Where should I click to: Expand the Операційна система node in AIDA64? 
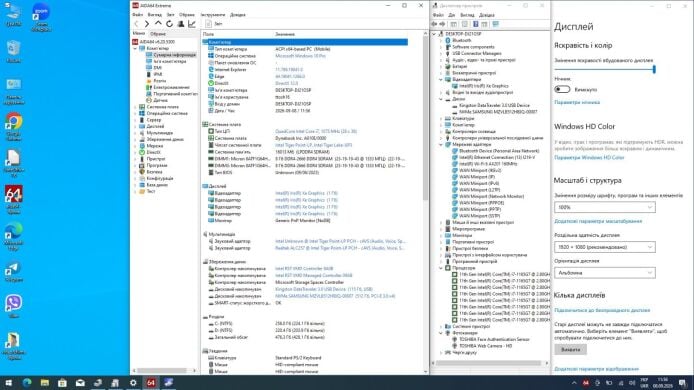(135, 113)
